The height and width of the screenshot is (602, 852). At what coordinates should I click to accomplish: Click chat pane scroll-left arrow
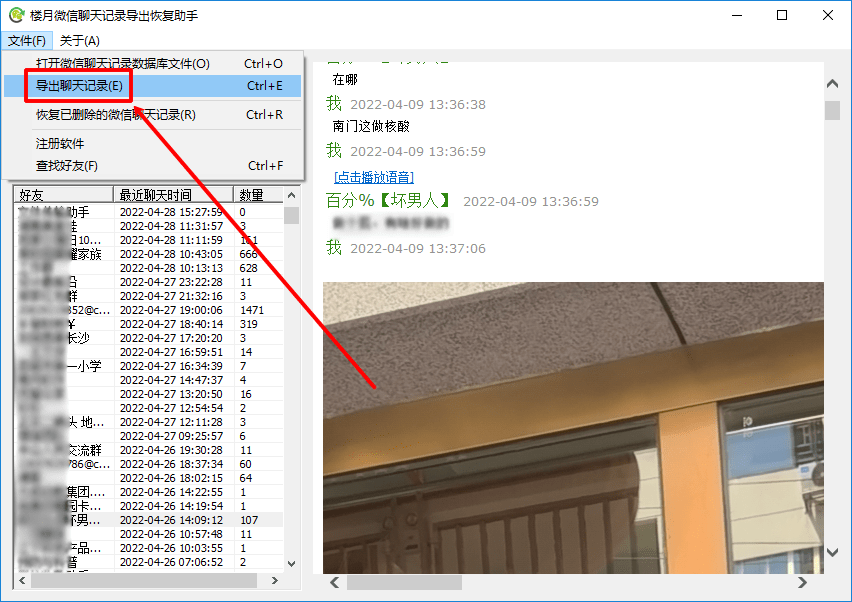(335, 582)
